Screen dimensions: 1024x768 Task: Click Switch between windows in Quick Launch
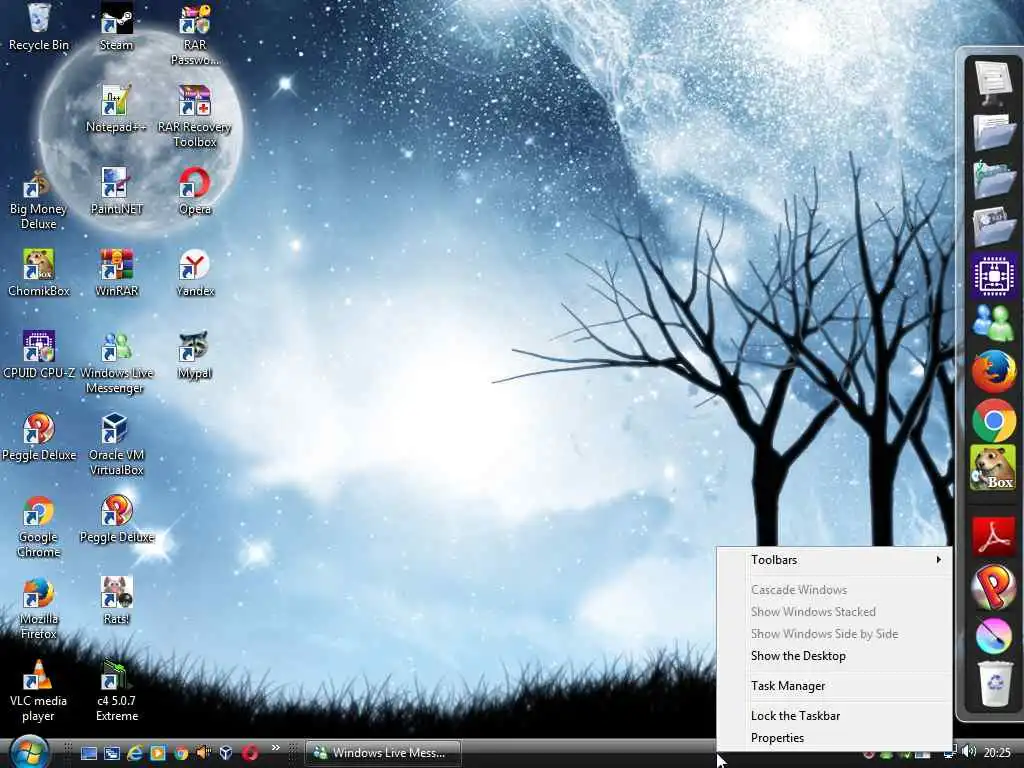112,753
